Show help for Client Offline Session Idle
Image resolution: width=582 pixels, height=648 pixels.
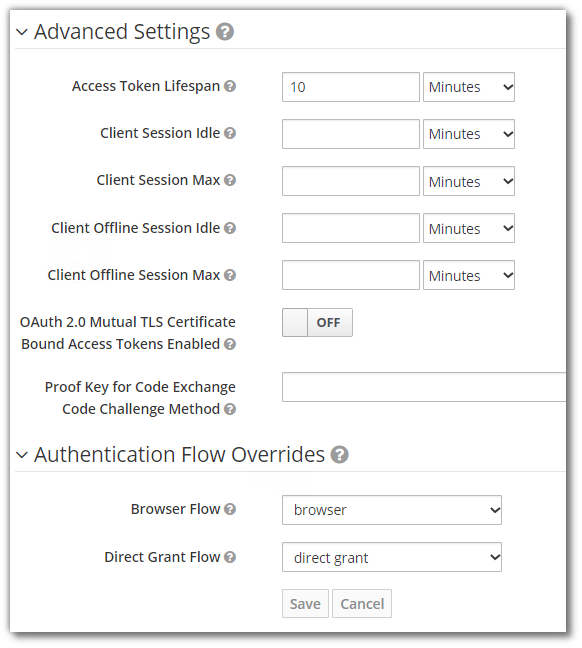pyautogui.click(x=230, y=228)
